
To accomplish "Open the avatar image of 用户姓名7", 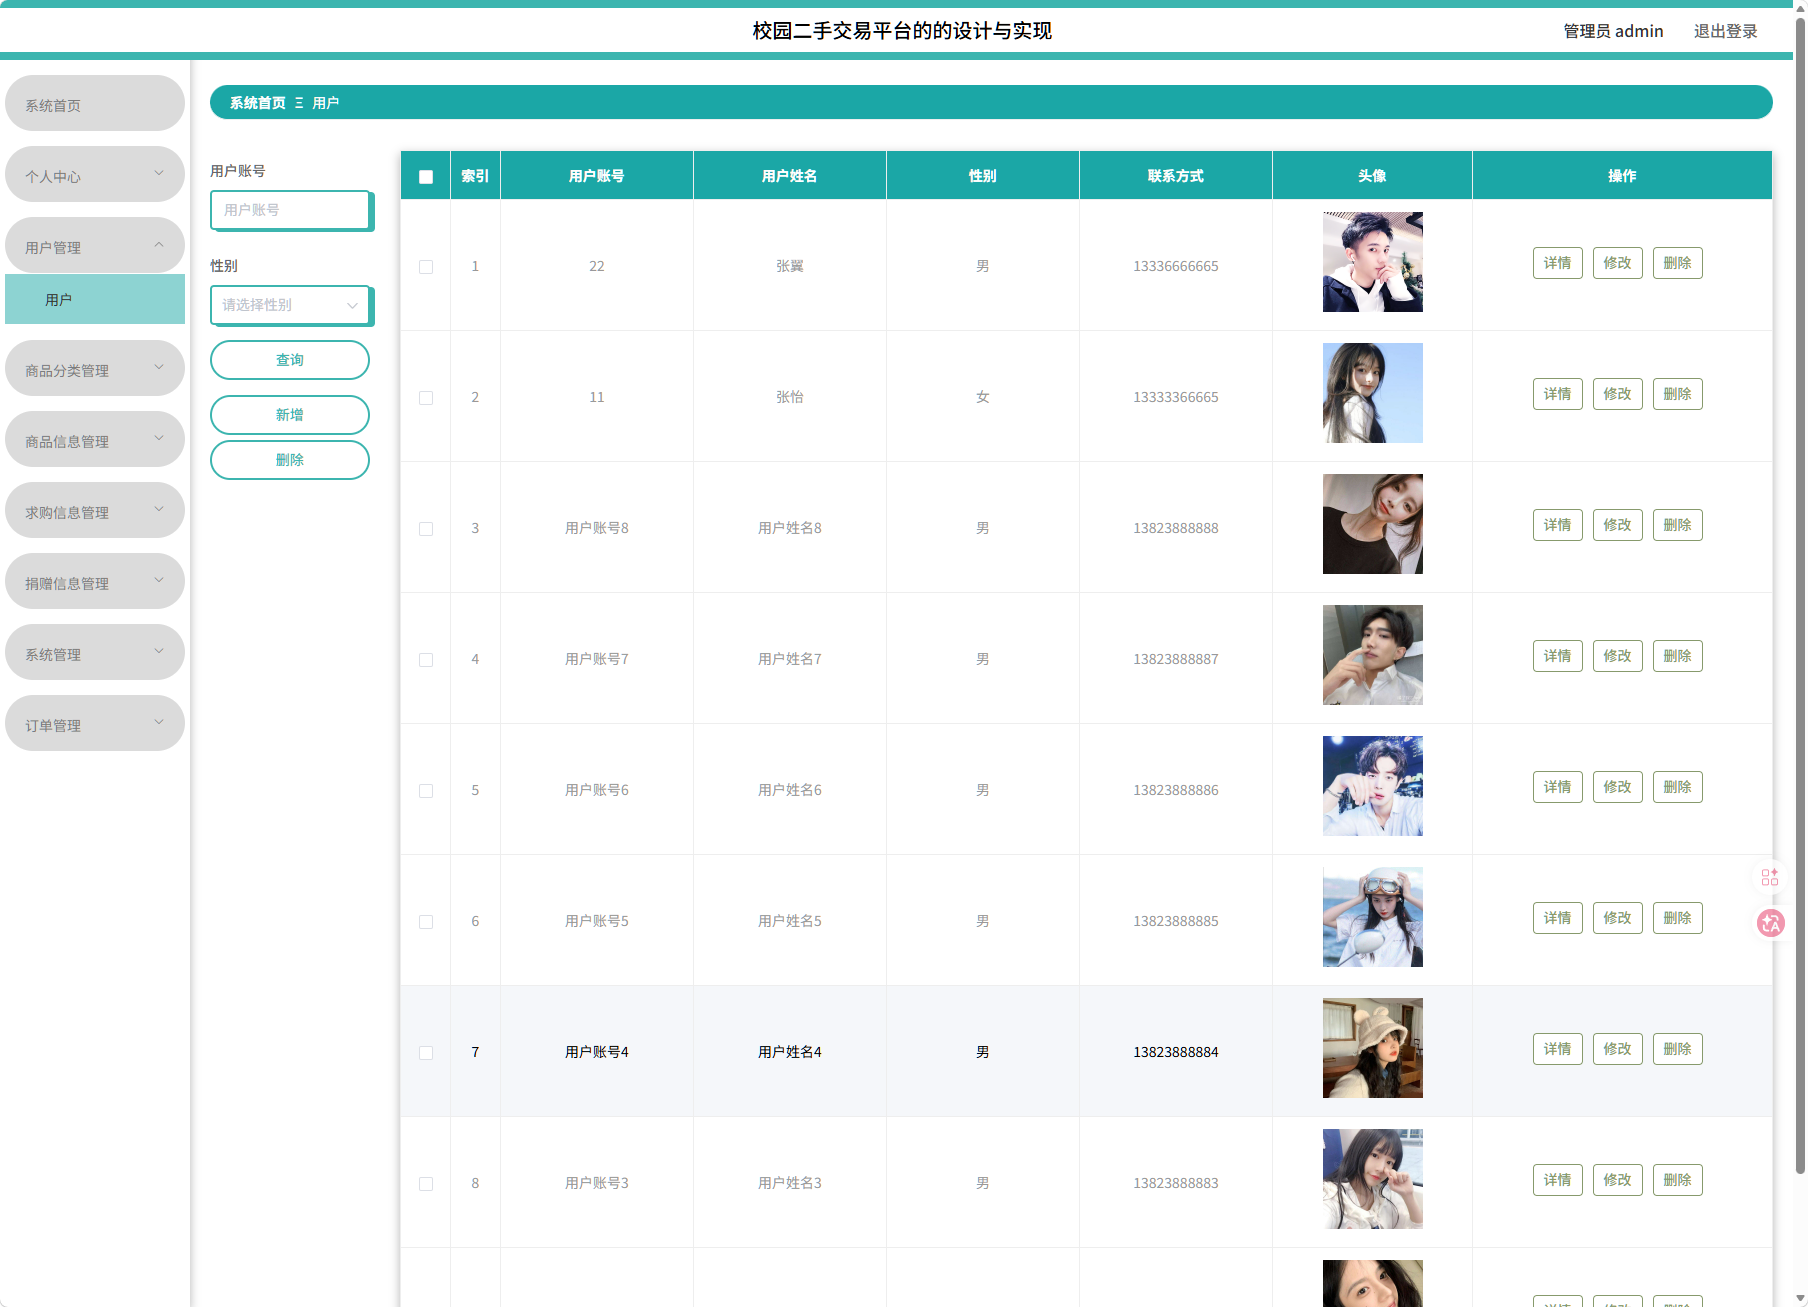I will (1373, 655).
